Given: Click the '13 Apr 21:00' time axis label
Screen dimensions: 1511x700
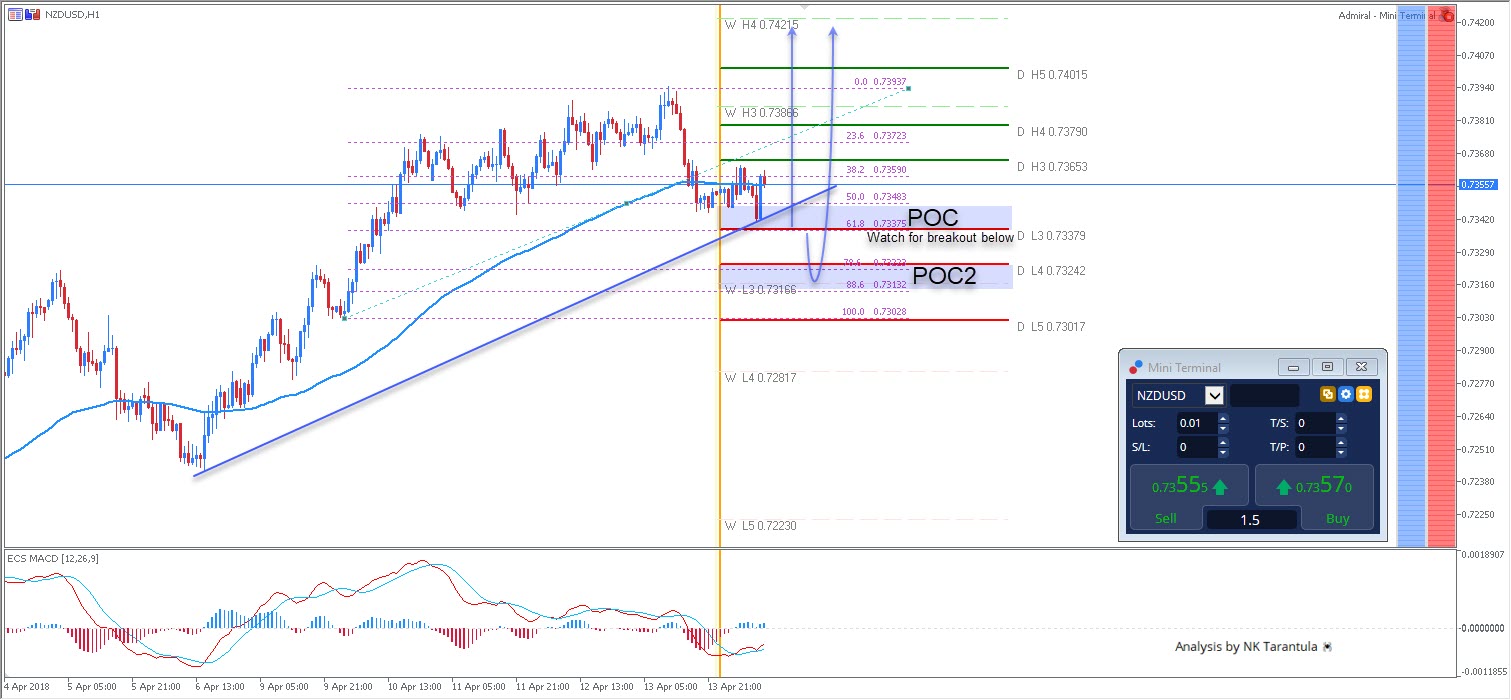Looking at the screenshot, I should 735,687.
